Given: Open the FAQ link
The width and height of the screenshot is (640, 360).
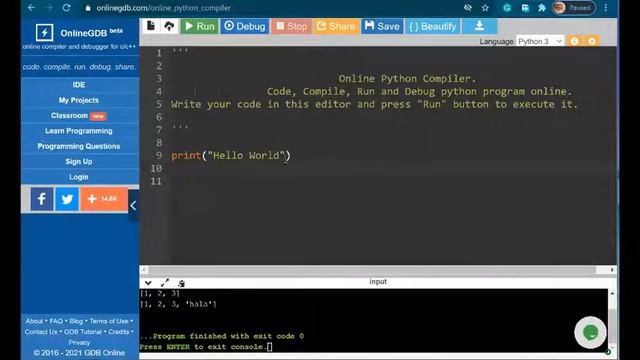Looking at the screenshot, I should [x=56, y=321].
